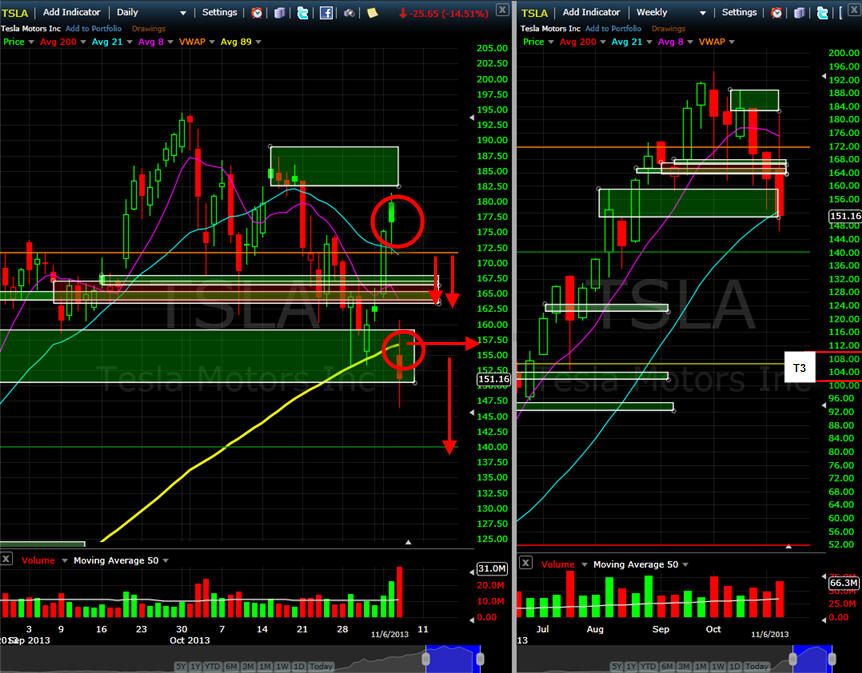This screenshot has width=862, height=673.
Task: Click Add to Portfolio link in Daily chart
Action: tap(93, 29)
